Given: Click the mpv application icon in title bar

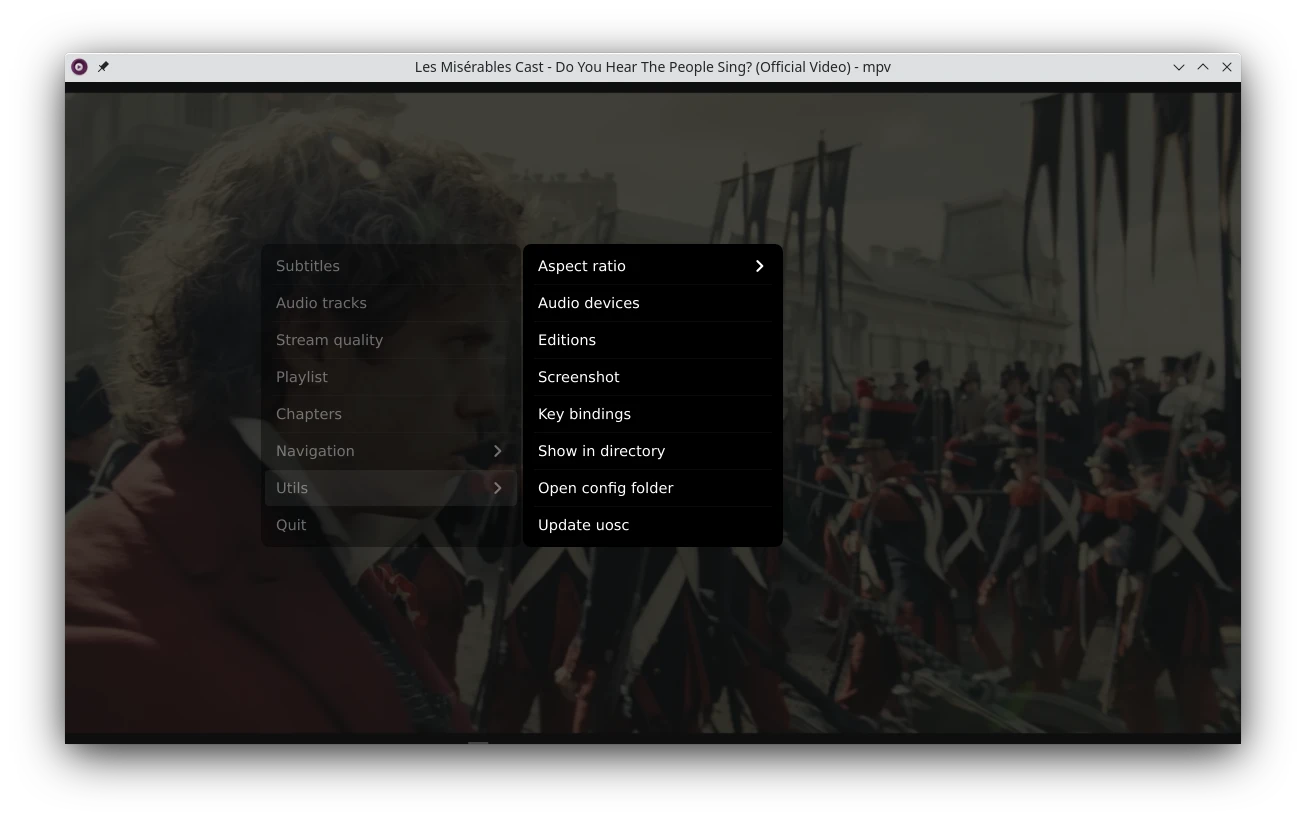Looking at the screenshot, I should click(x=79, y=67).
